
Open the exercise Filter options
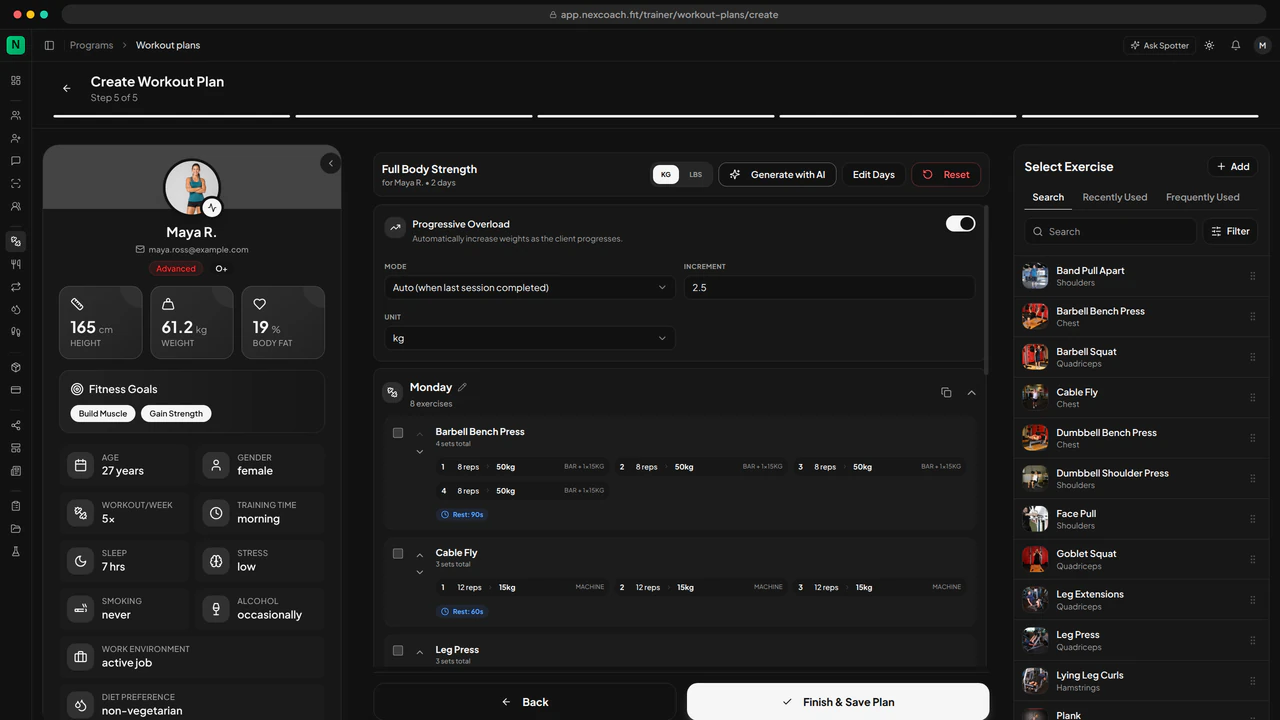pyautogui.click(x=1230, y=231)
